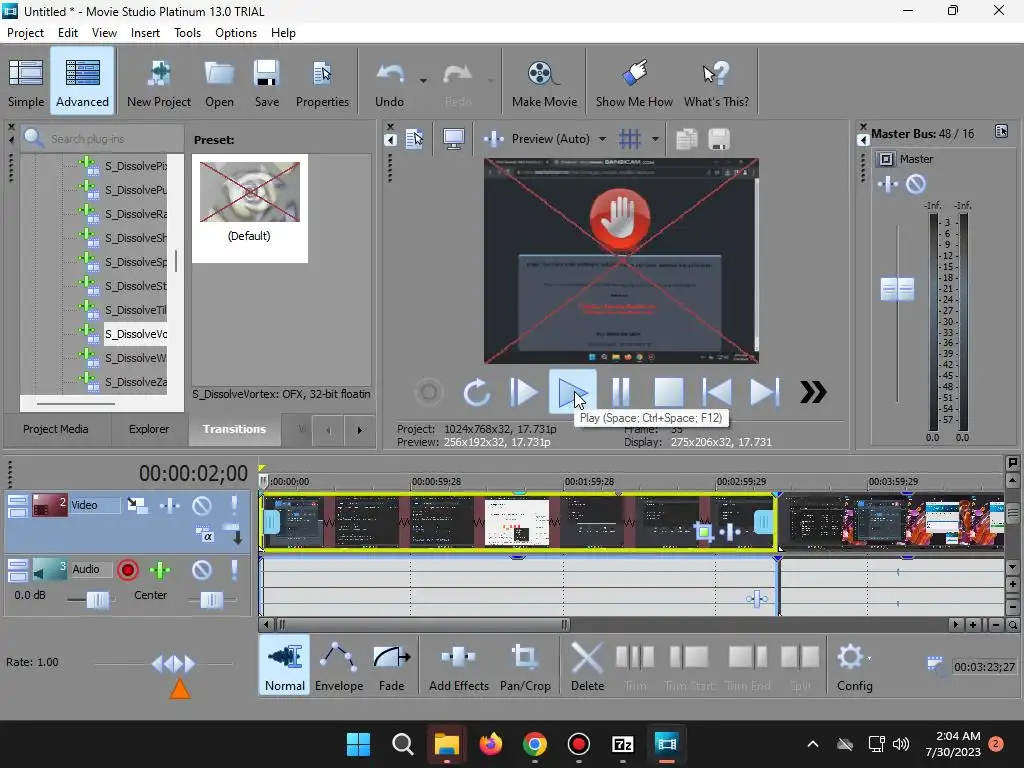Screen dimensions: 1024x768
Task: Select S_DissolveRa transition in list
Action: pyautogui.click(x=135, y=214)
